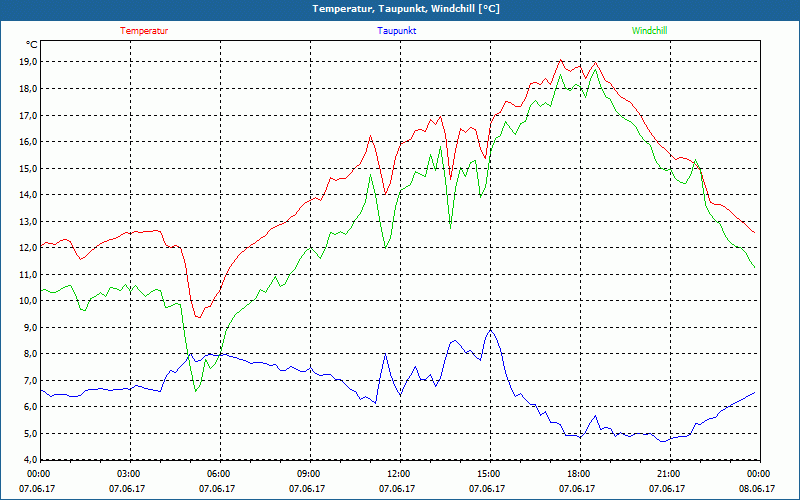
Task: Click the 07.06.17 date beneath 18:00
Action: pyautogui.click(x=578, y=489)
